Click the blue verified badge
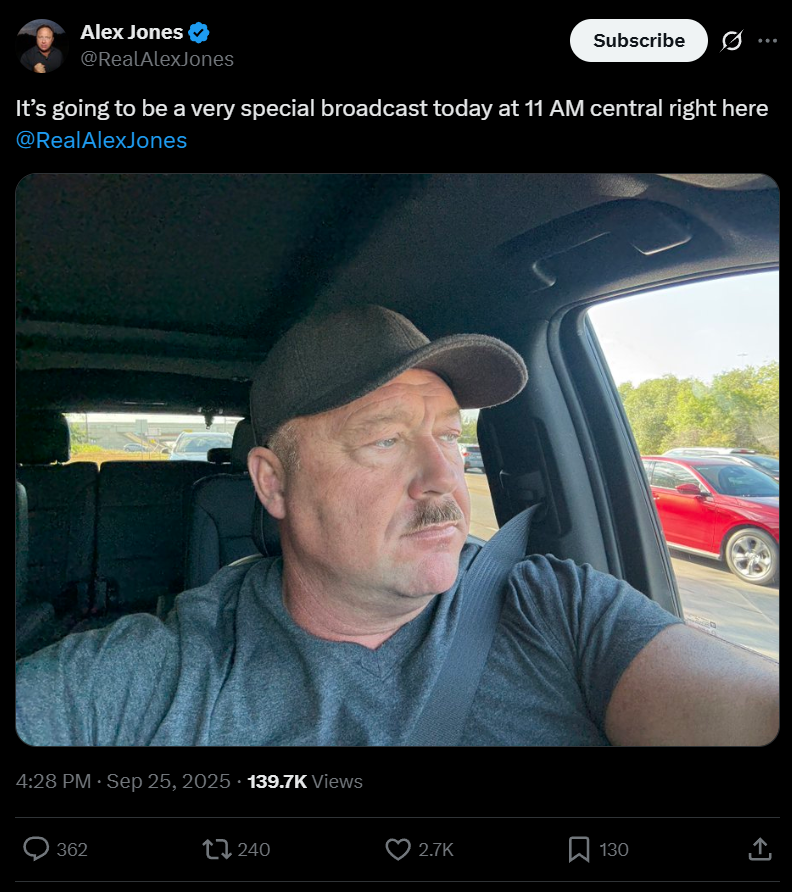Image resolution: width=792 pixels, height=892 pixels. 199,33
